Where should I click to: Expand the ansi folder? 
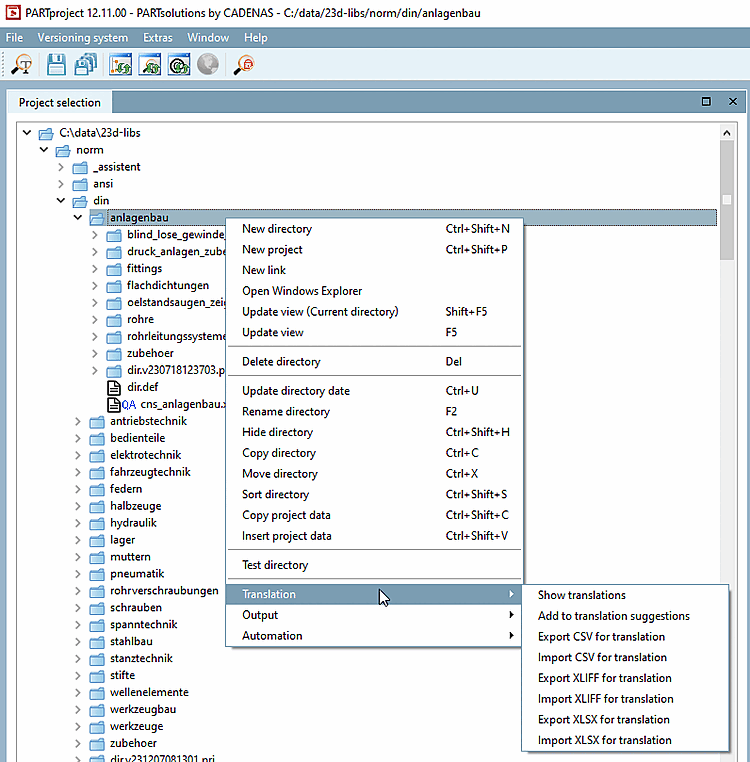point(61,184)
